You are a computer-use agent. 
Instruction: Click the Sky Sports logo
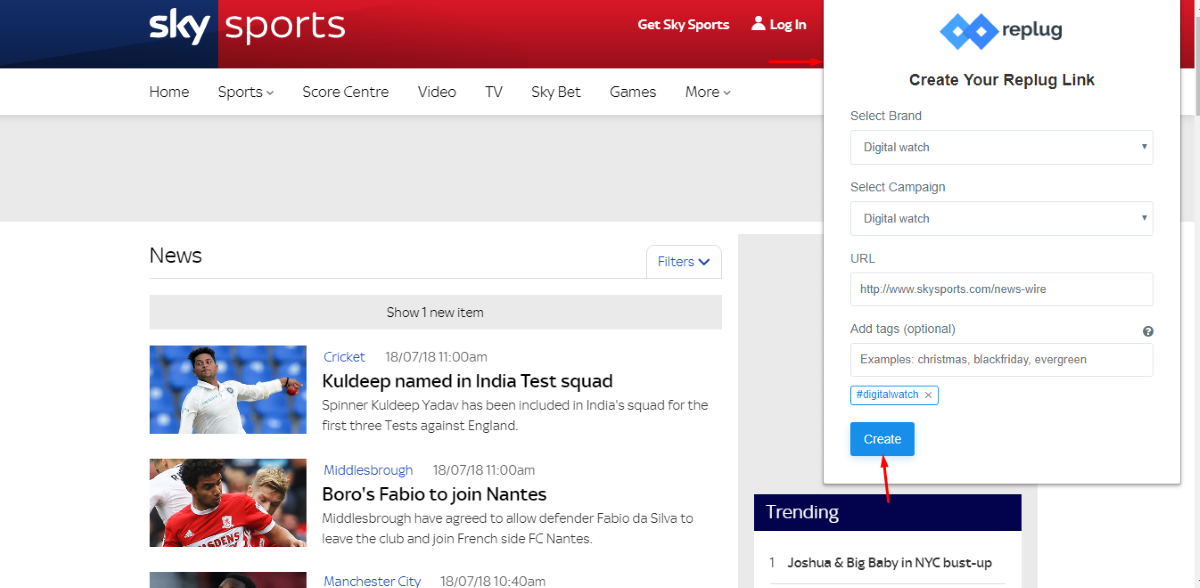point(247,25)
